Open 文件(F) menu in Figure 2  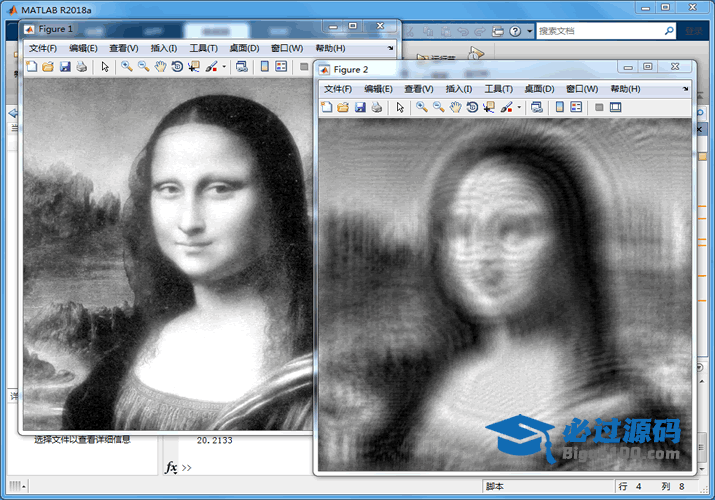coord(338,89)
